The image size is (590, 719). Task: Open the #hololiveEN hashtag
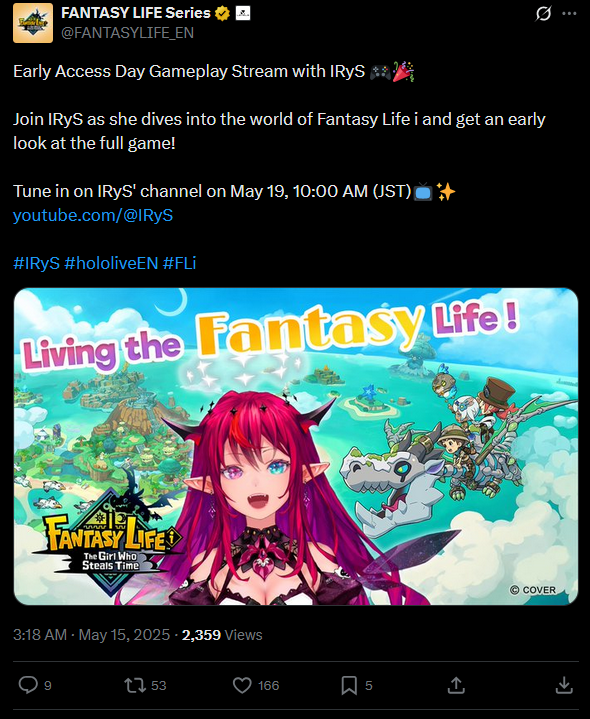111,263
